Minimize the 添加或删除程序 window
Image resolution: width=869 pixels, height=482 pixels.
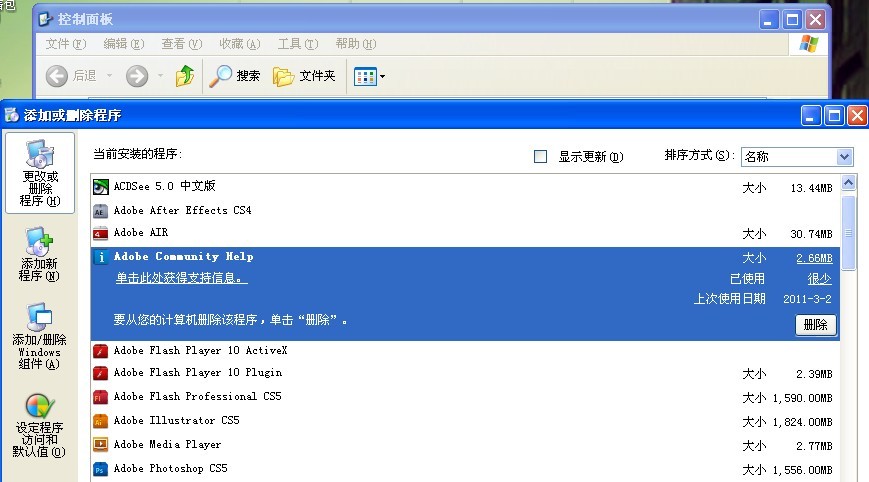click(x=811, y=116)
